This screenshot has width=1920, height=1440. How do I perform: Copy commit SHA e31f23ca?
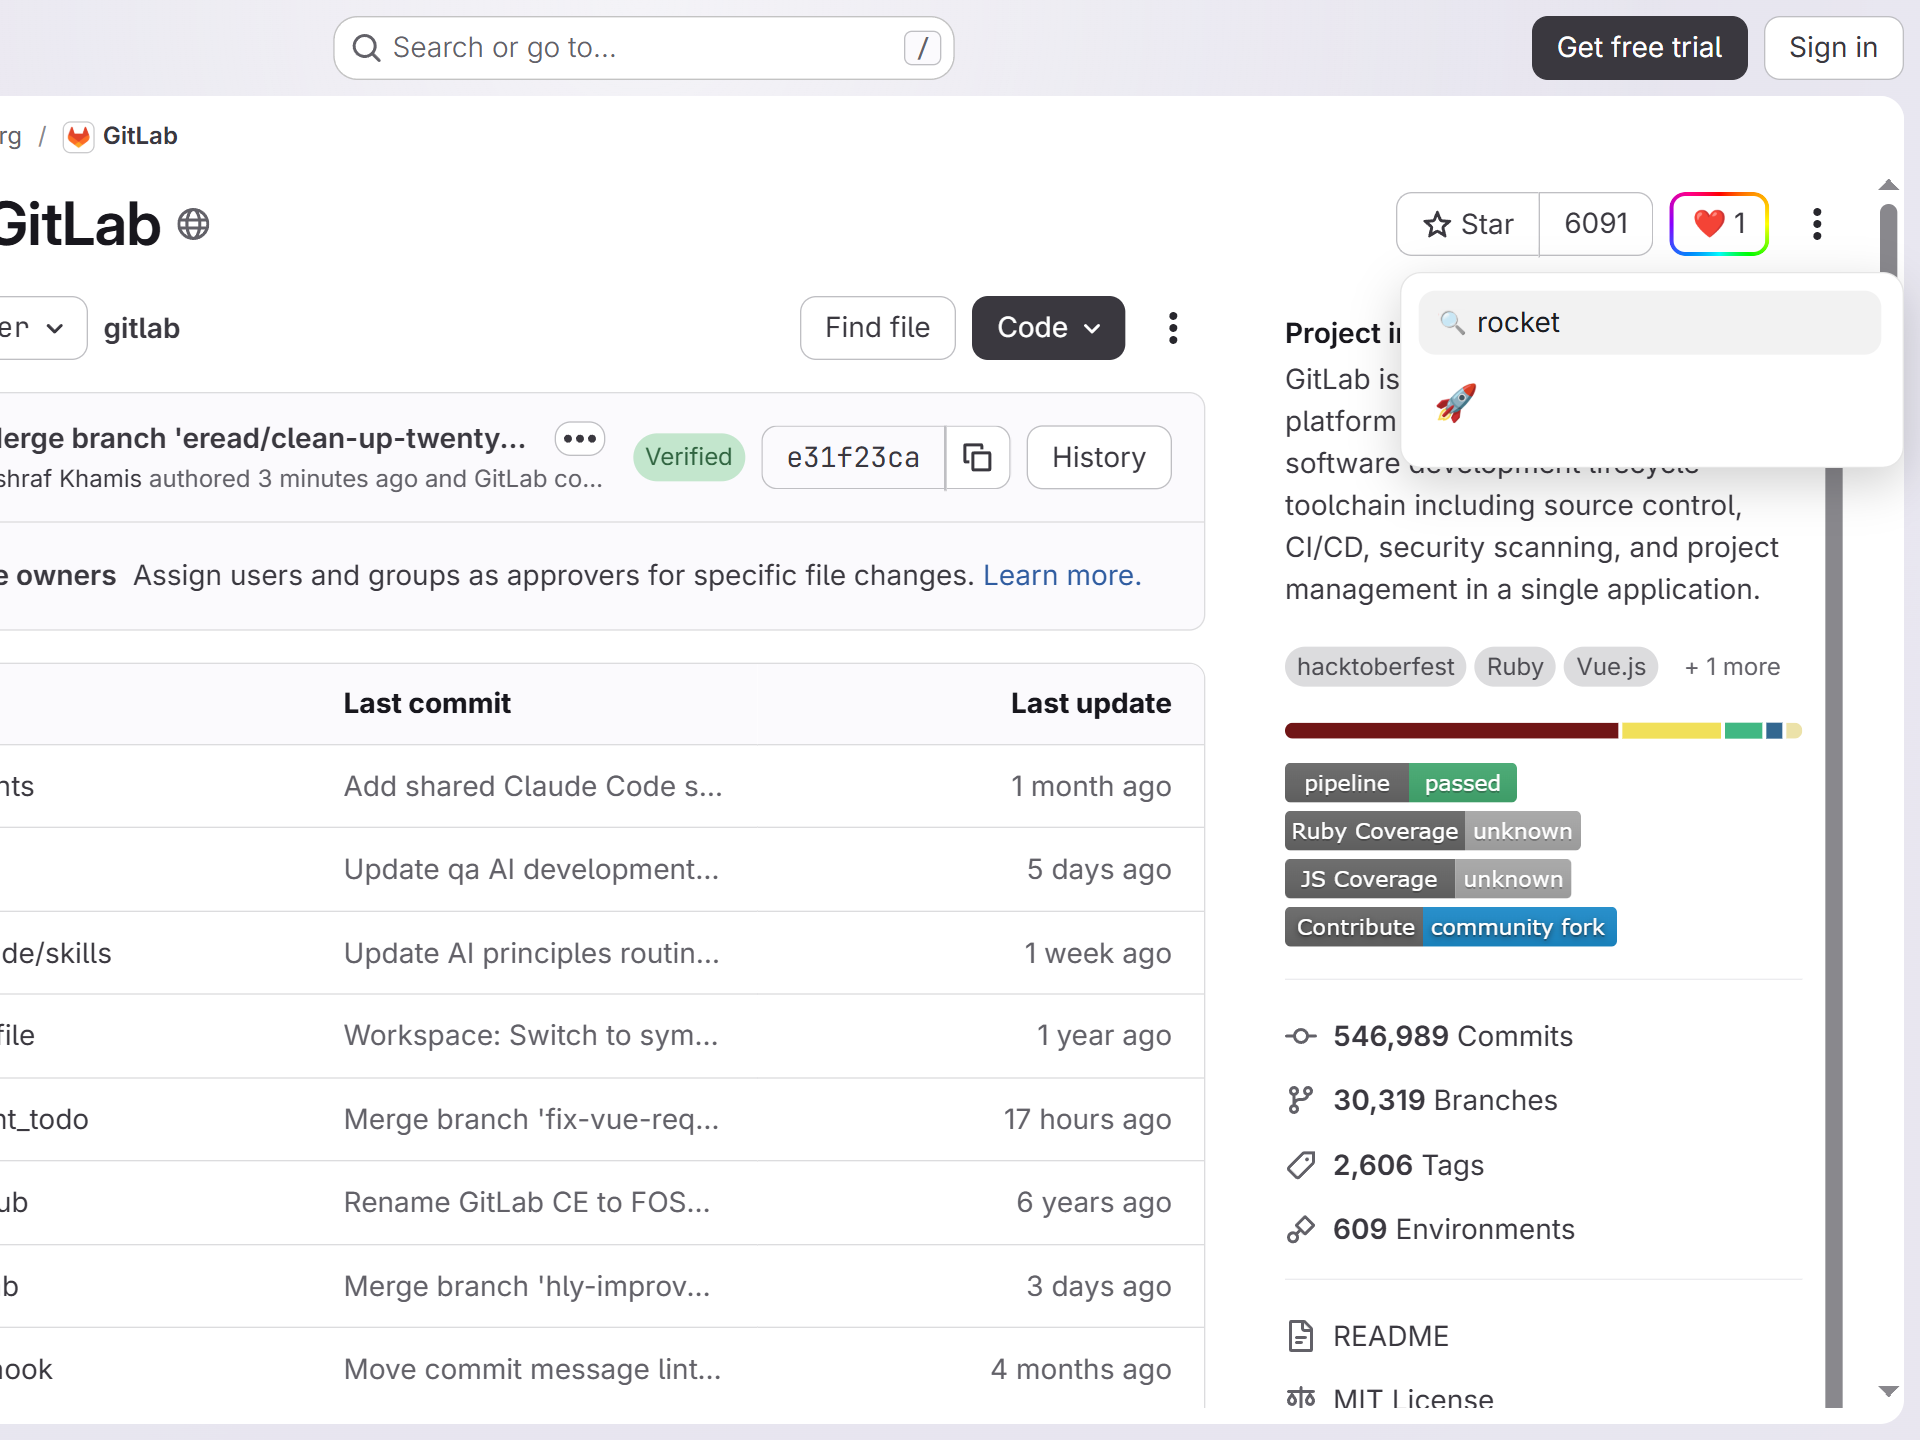click(977, 457)
